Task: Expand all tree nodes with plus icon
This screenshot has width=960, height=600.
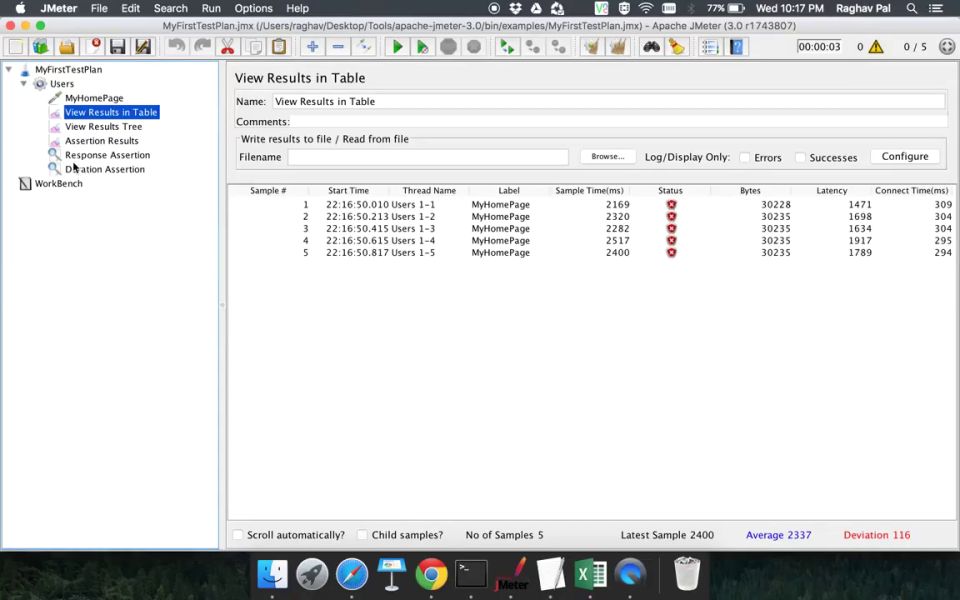Action: 312,47
